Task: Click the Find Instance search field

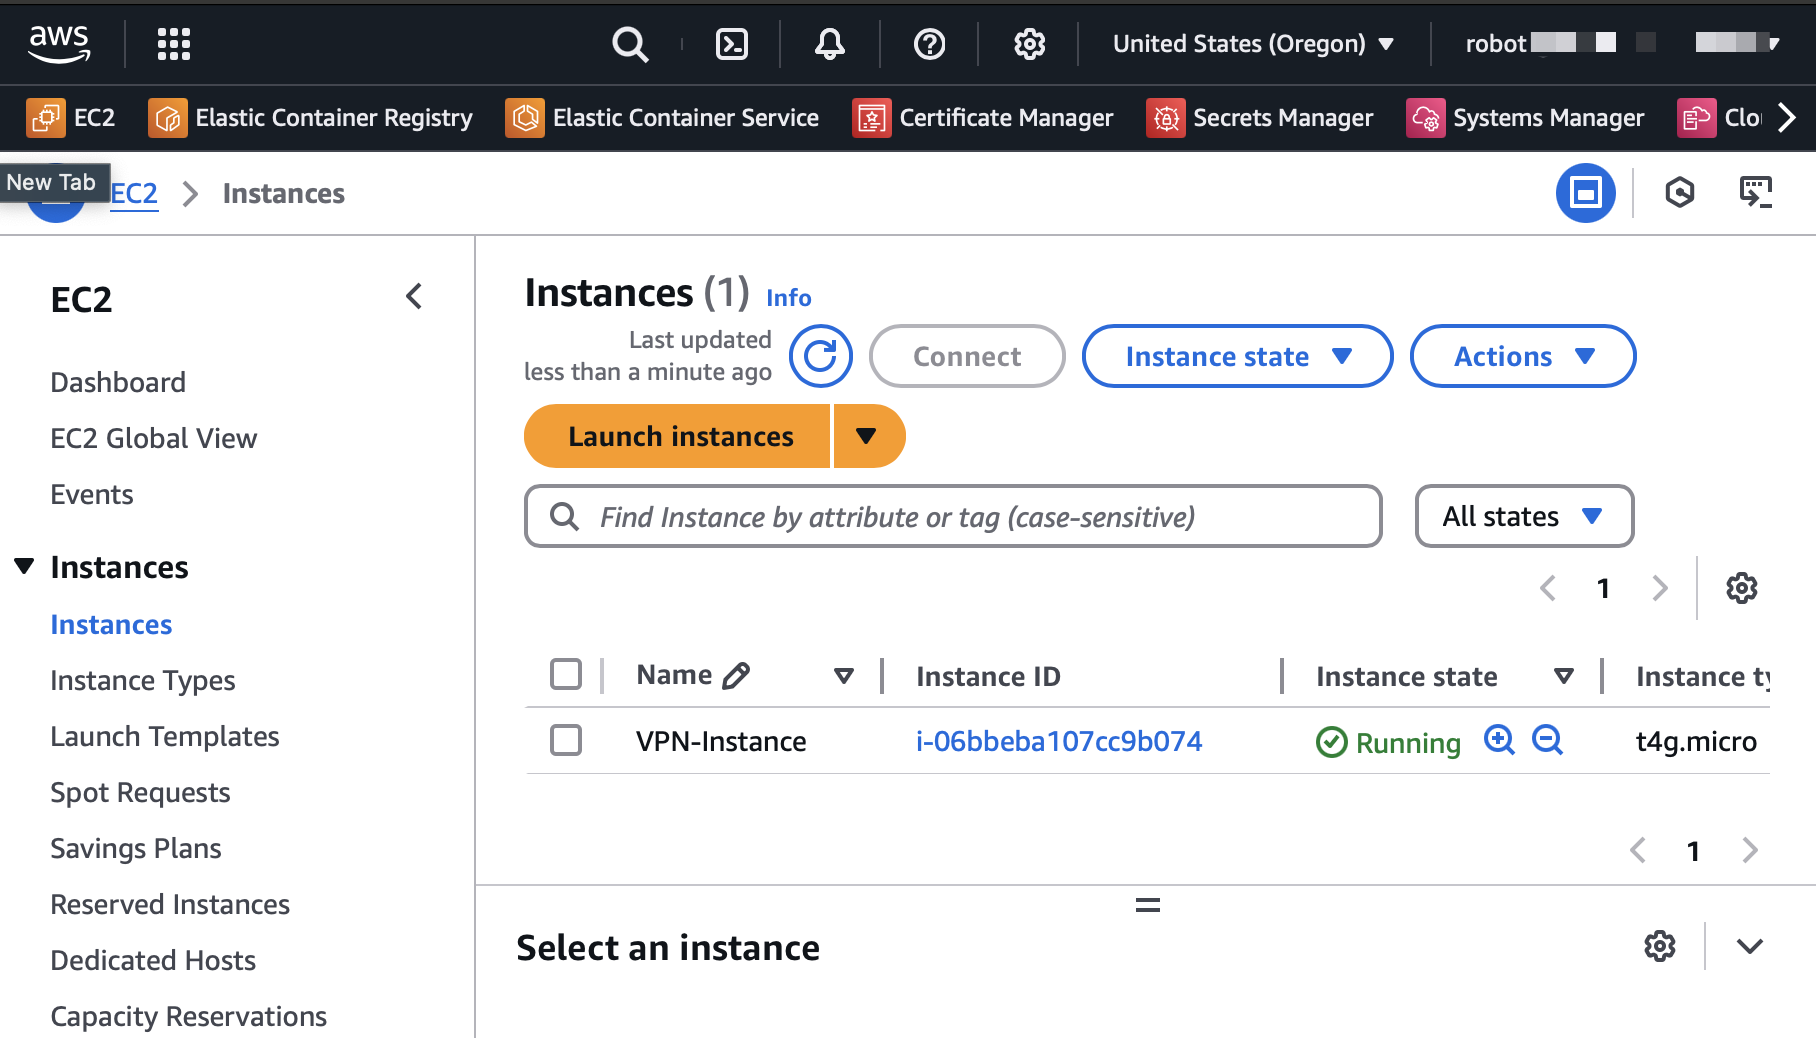Action: (x=953, y=516)
